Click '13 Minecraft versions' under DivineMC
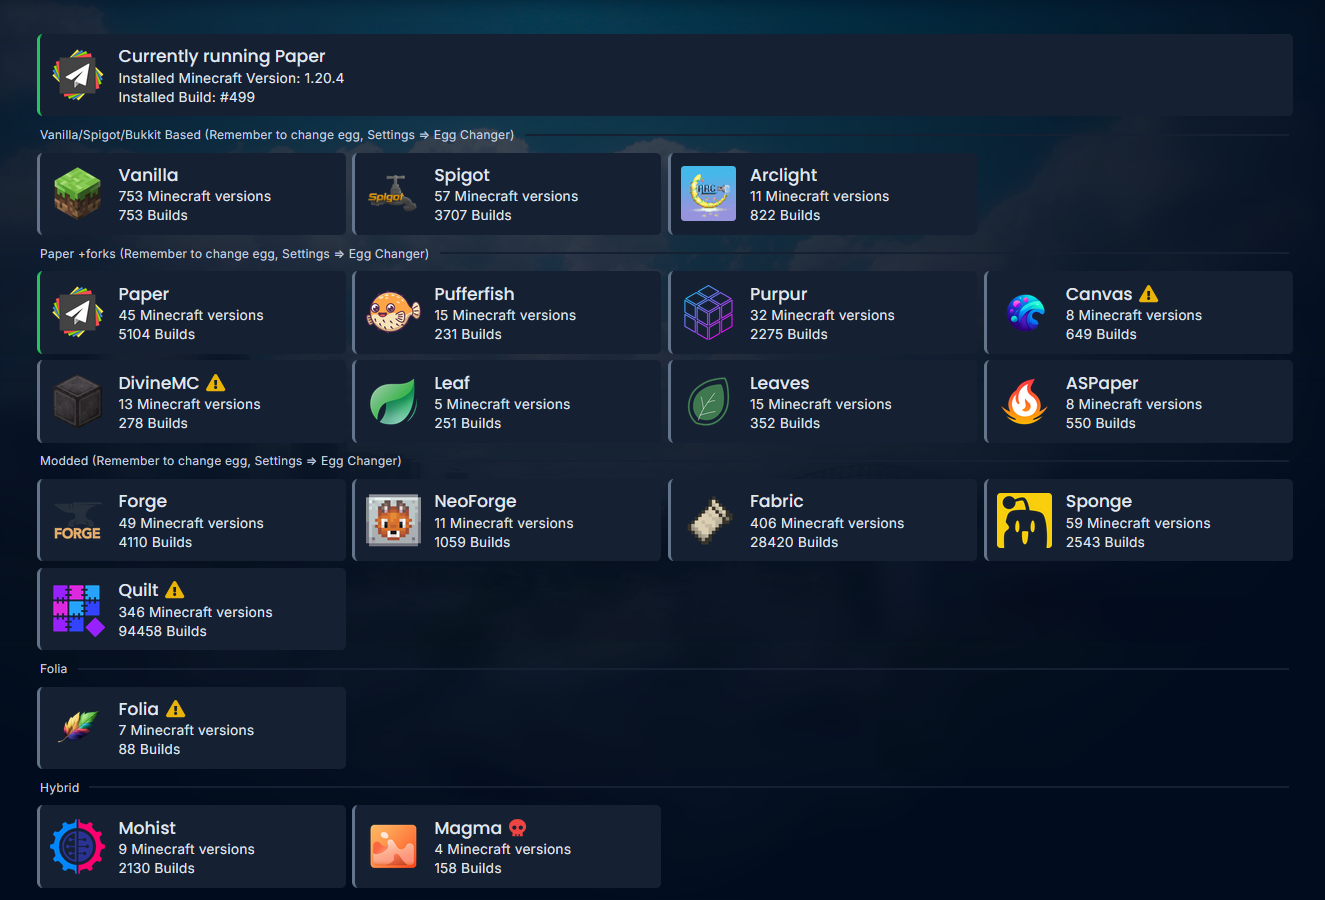Viewport: 1325px width, 900px height. pos(189,404)
